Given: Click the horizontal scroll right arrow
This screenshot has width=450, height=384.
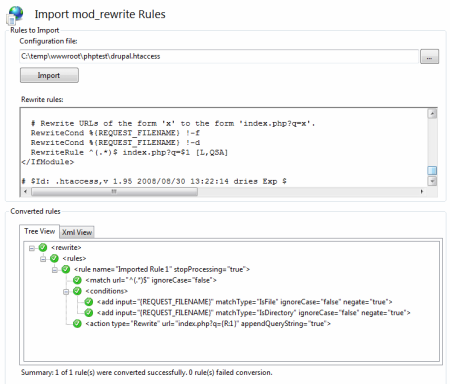Looking at the screenshot, I should coord(422,192).
